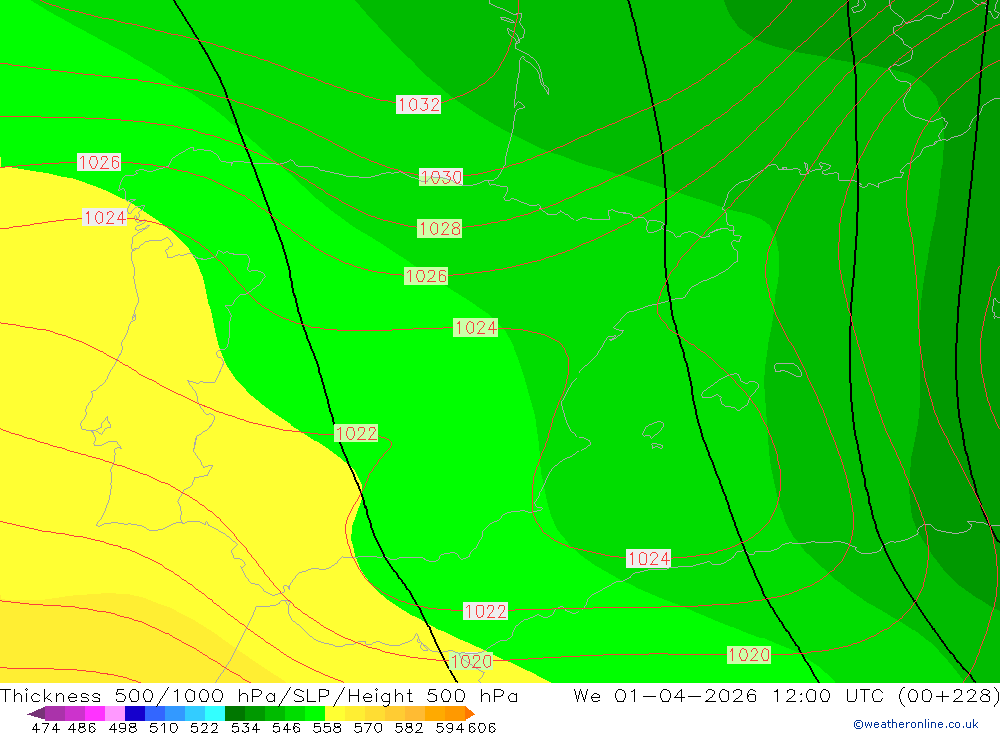Image resolution: width=1000 pixels, height=733 pixels.
Task: Click the map title 'Thickness 500/1000 hPa/SLP/Height 500 hPa'
Action: 259,695
